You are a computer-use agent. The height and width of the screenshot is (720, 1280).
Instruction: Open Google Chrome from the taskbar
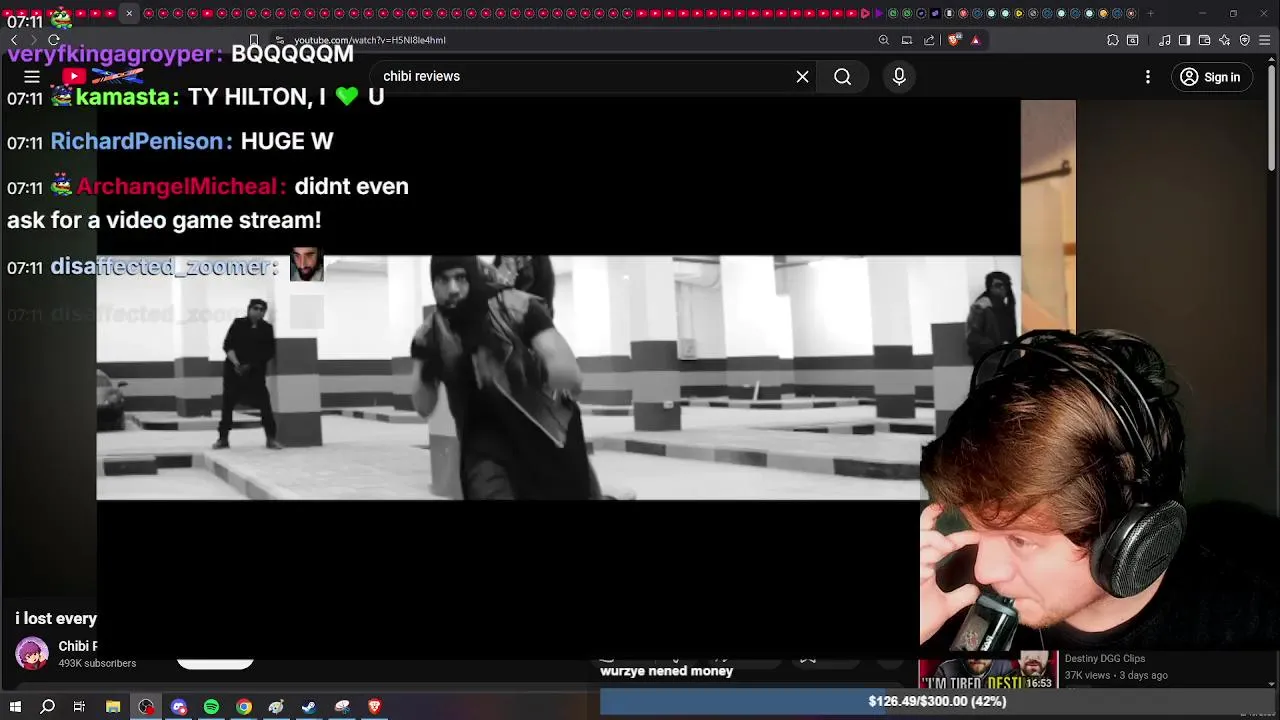(244, 707)
